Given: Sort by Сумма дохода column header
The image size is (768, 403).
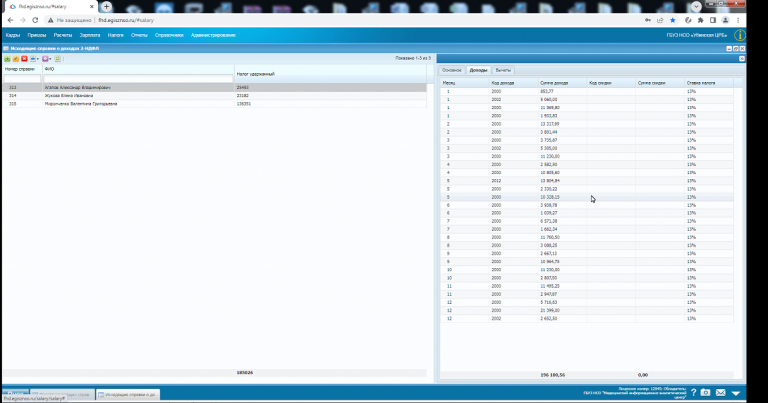Looking at the screenshot, I should [x=562, y=83].
